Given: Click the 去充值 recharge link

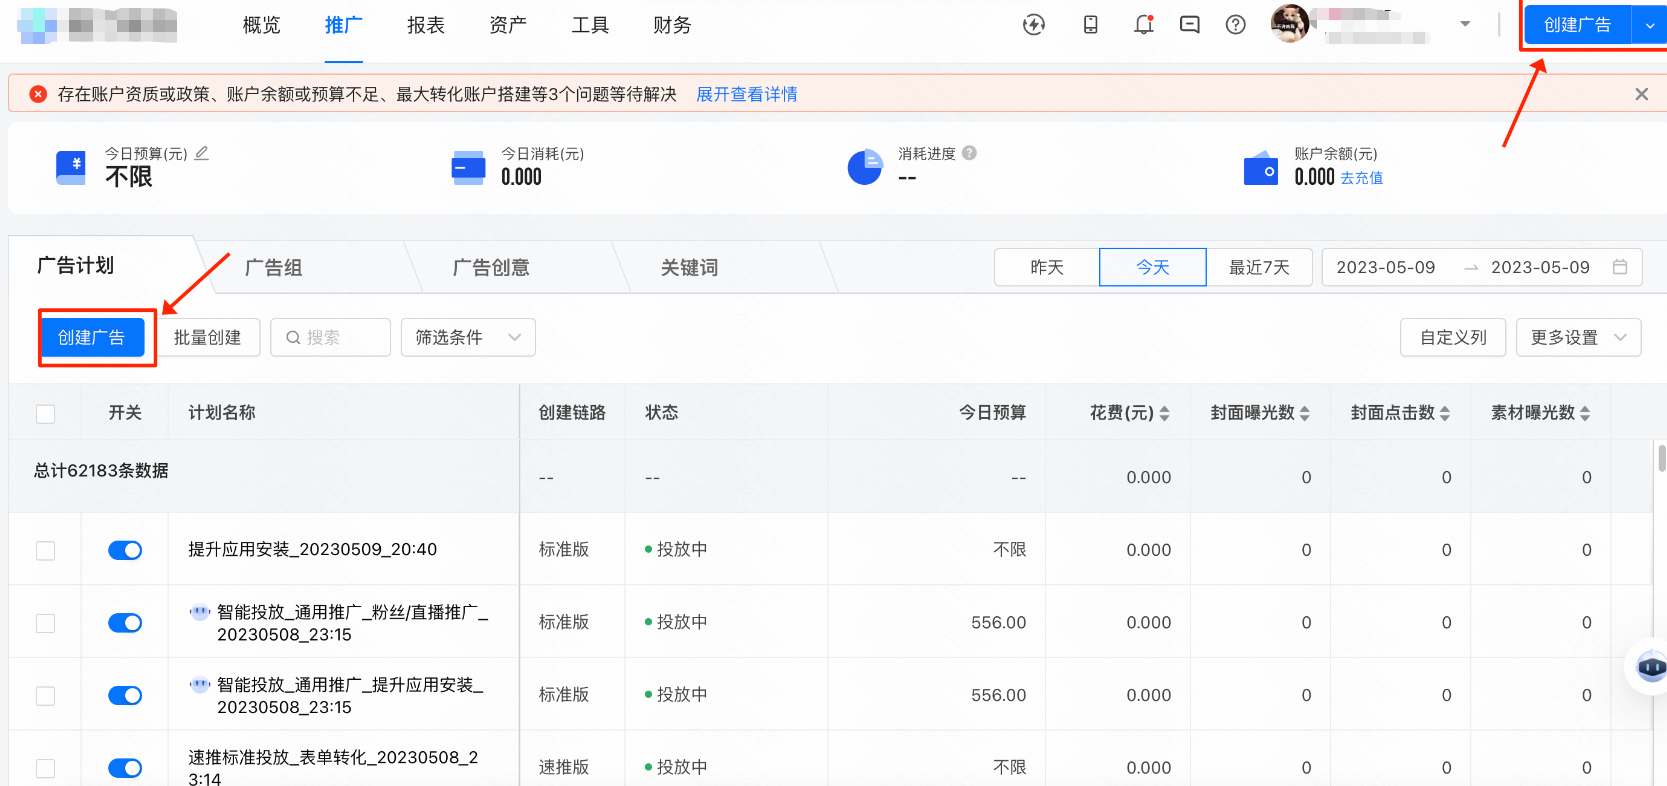Looking at the screenshot, I should click(x=1361, y=178).
